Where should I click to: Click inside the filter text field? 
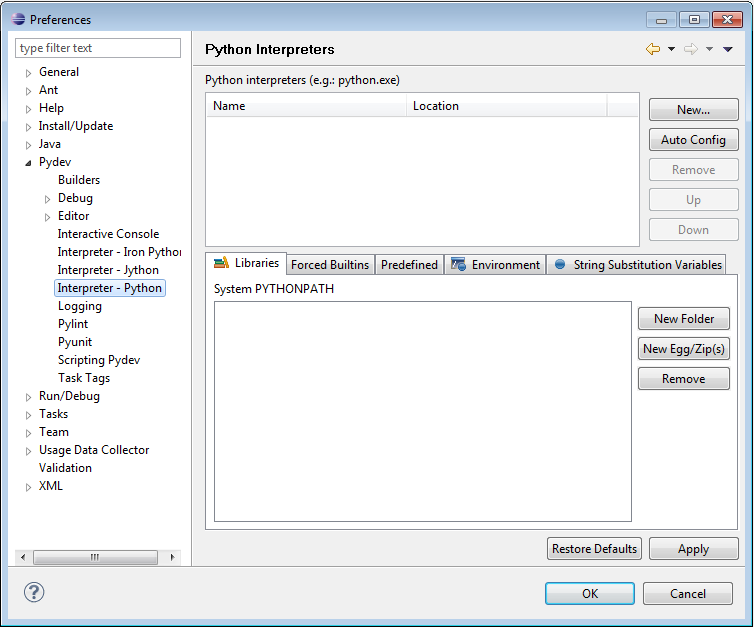click(98, 48)
